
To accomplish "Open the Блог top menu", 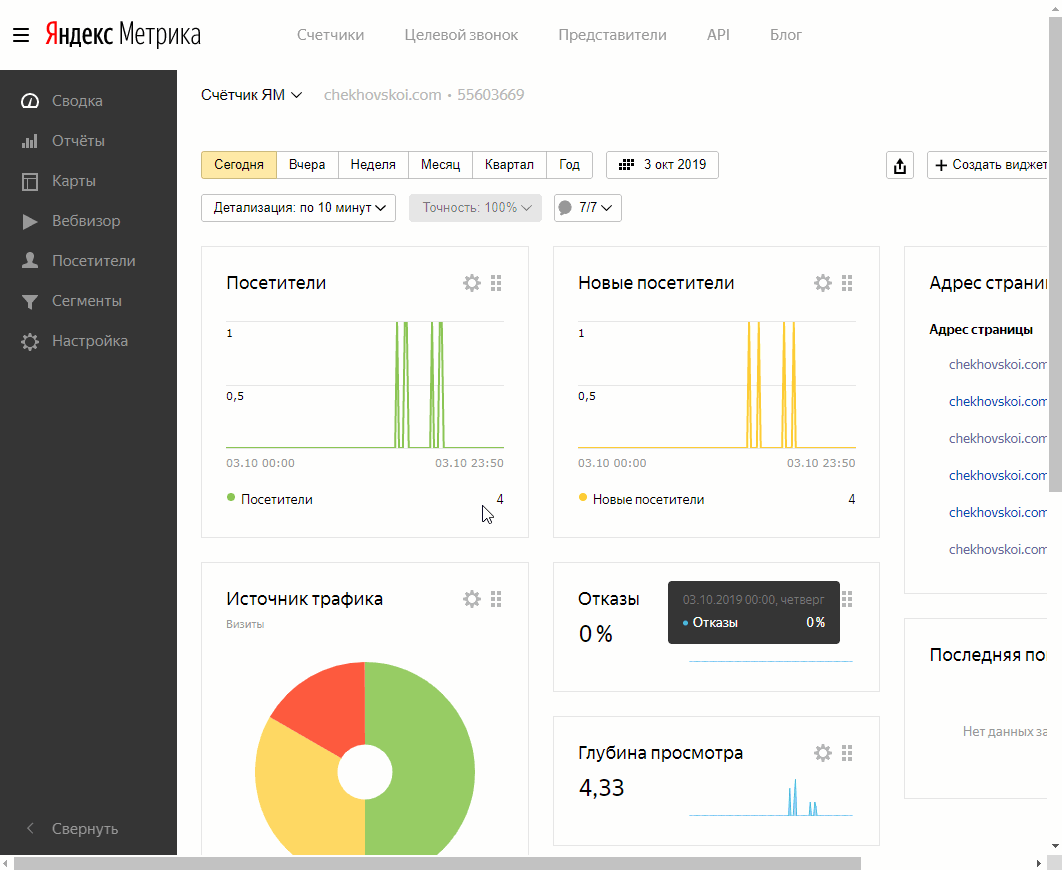I will click(786, 35).
